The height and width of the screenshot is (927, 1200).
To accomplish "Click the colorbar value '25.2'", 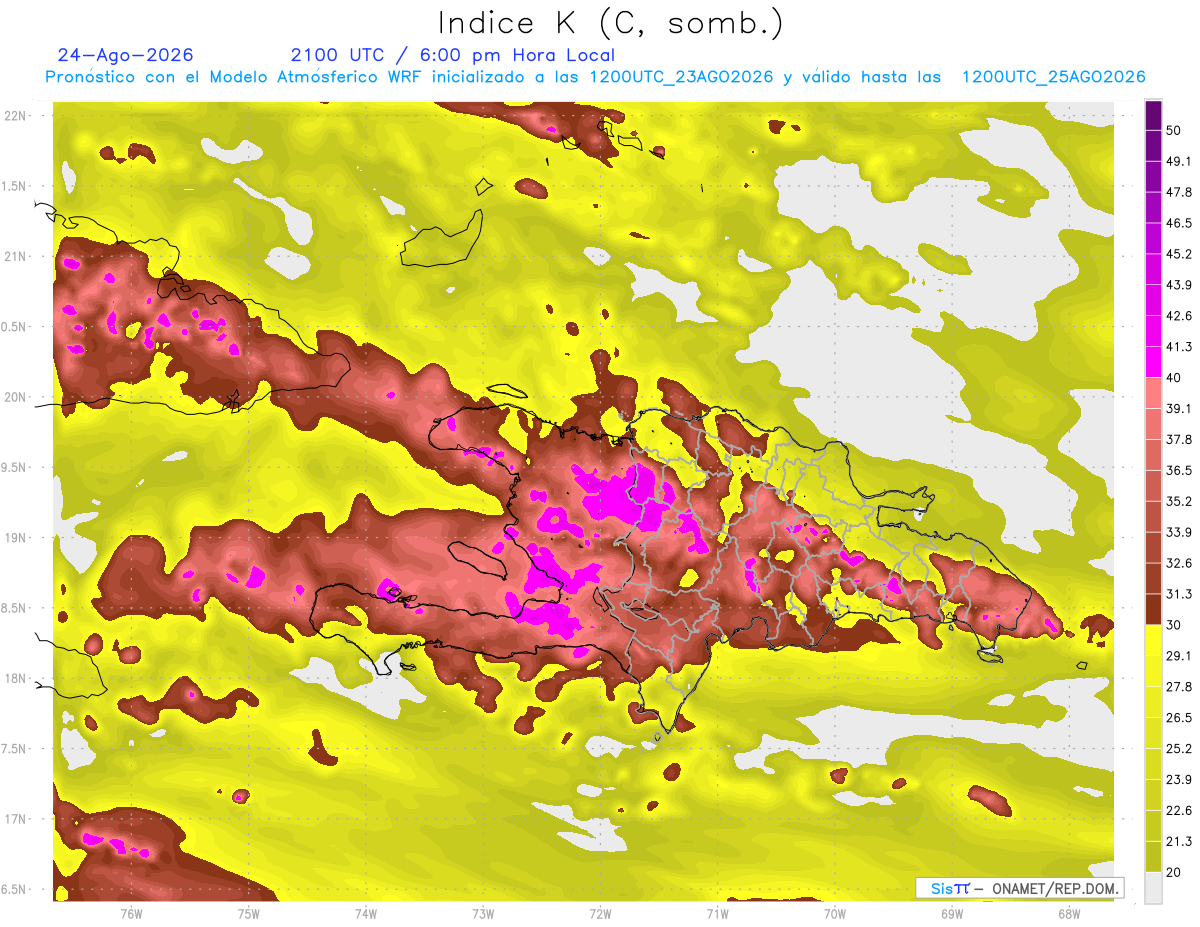I will [1178, 749].
